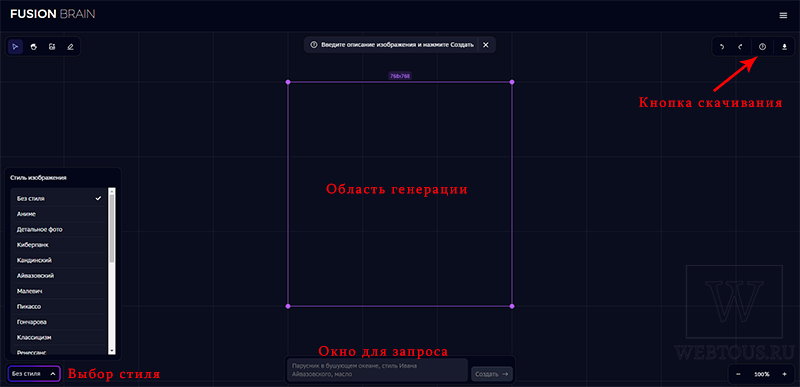The height and width of the screenshot is (387, 800).
Task: Click the style list scrollbar thumb
Action: click(112, 228)
